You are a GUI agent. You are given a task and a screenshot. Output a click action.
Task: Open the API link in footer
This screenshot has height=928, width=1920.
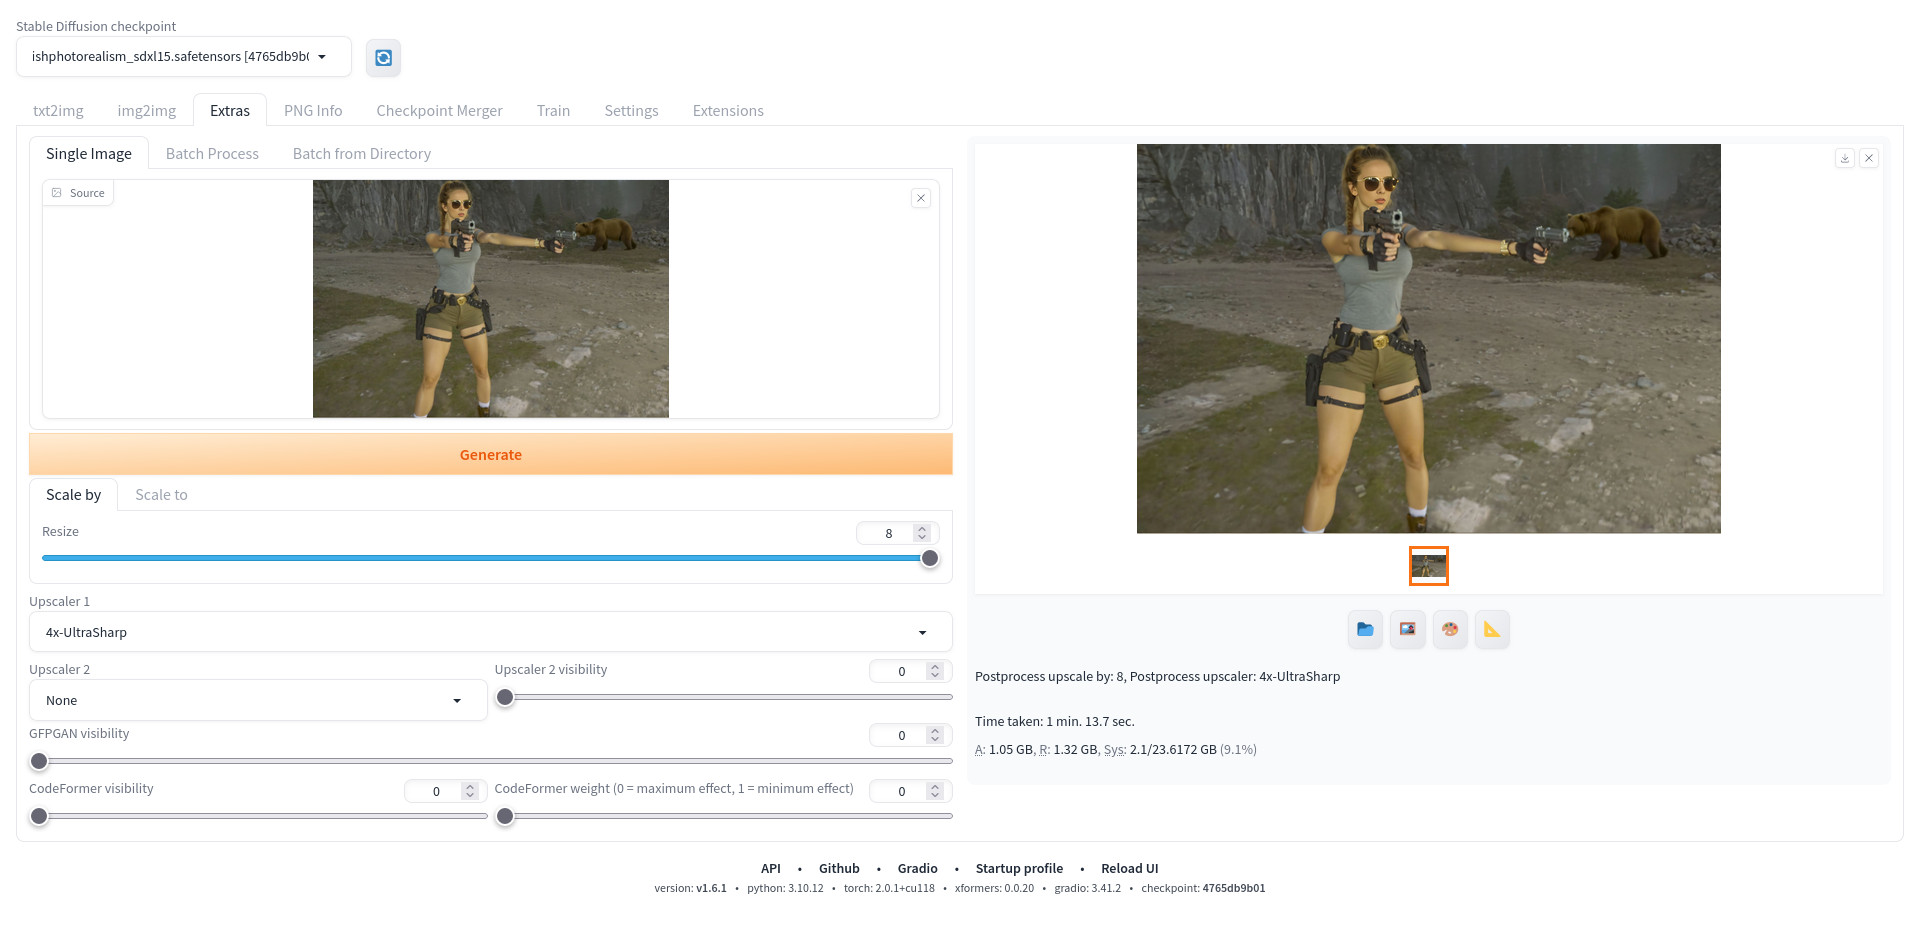click(770, 868)
